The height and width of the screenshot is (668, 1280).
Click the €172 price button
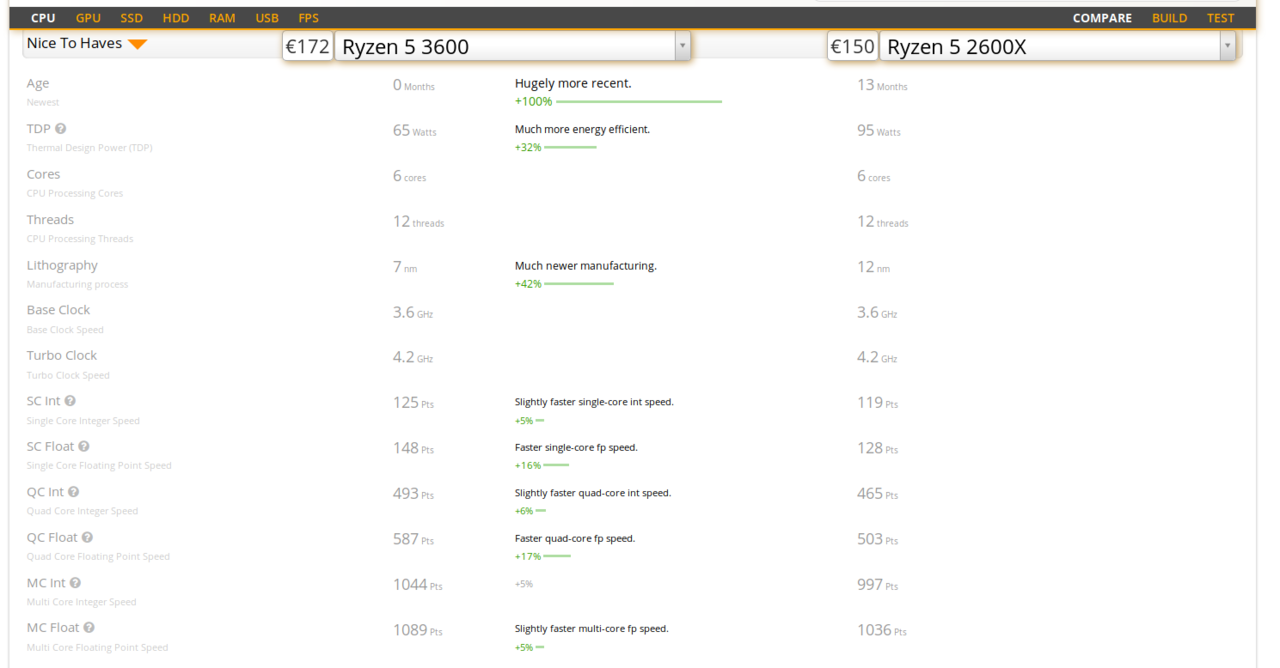307,46
